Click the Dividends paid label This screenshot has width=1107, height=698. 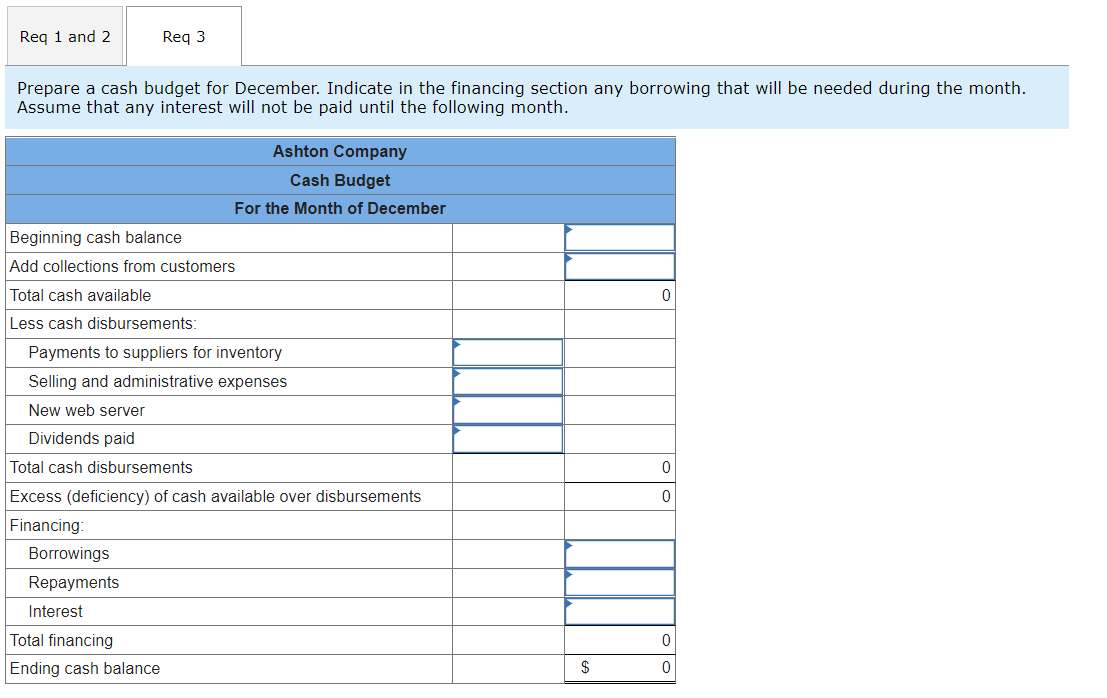pos(81,439)
